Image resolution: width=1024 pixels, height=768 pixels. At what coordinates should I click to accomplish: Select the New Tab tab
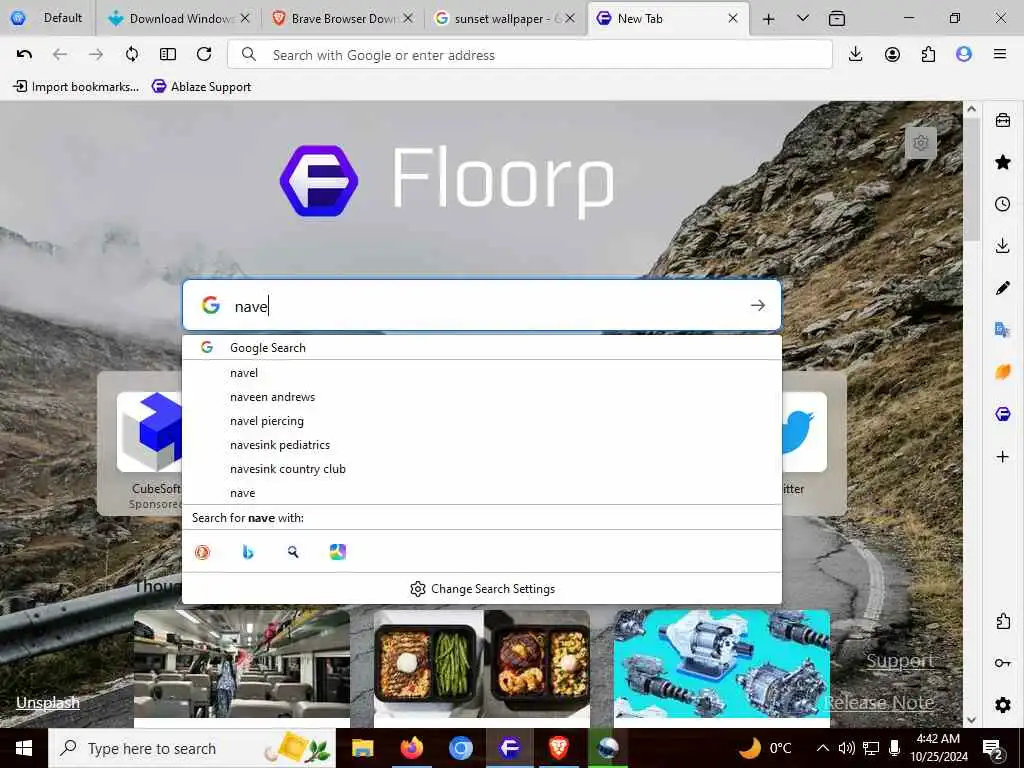pos(669,18)
